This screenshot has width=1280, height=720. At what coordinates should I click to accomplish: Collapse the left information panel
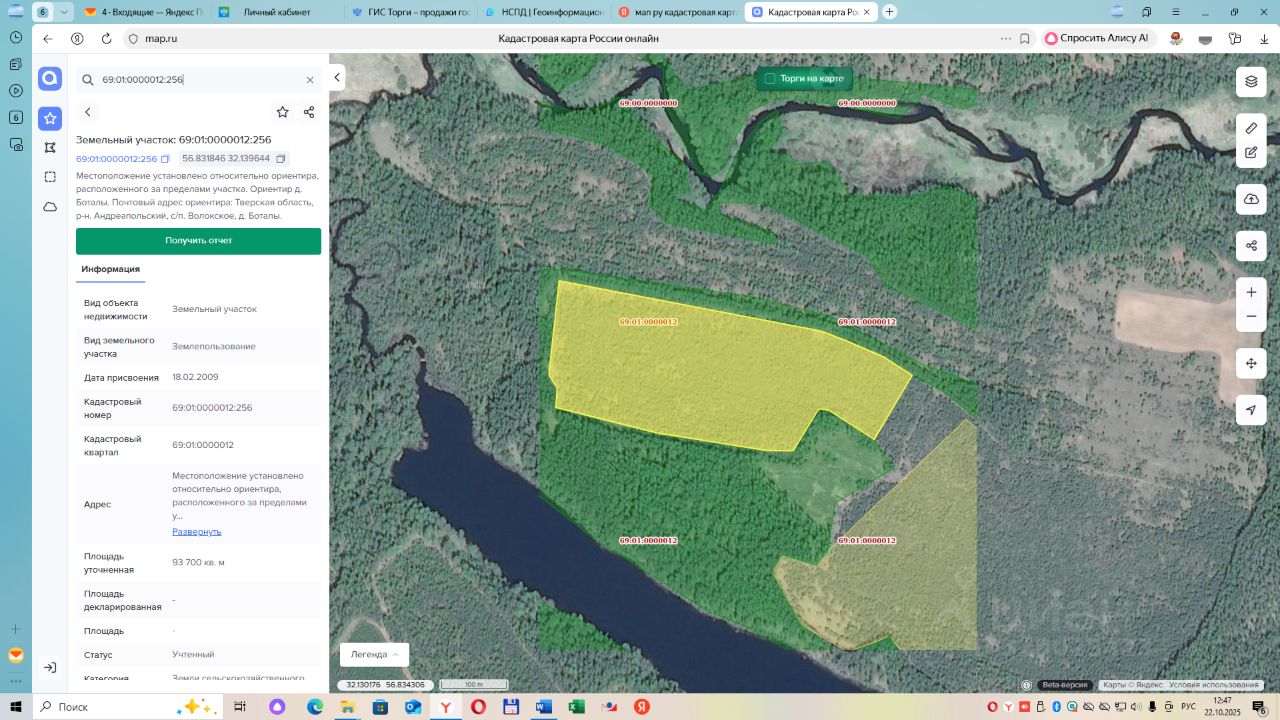337,78
